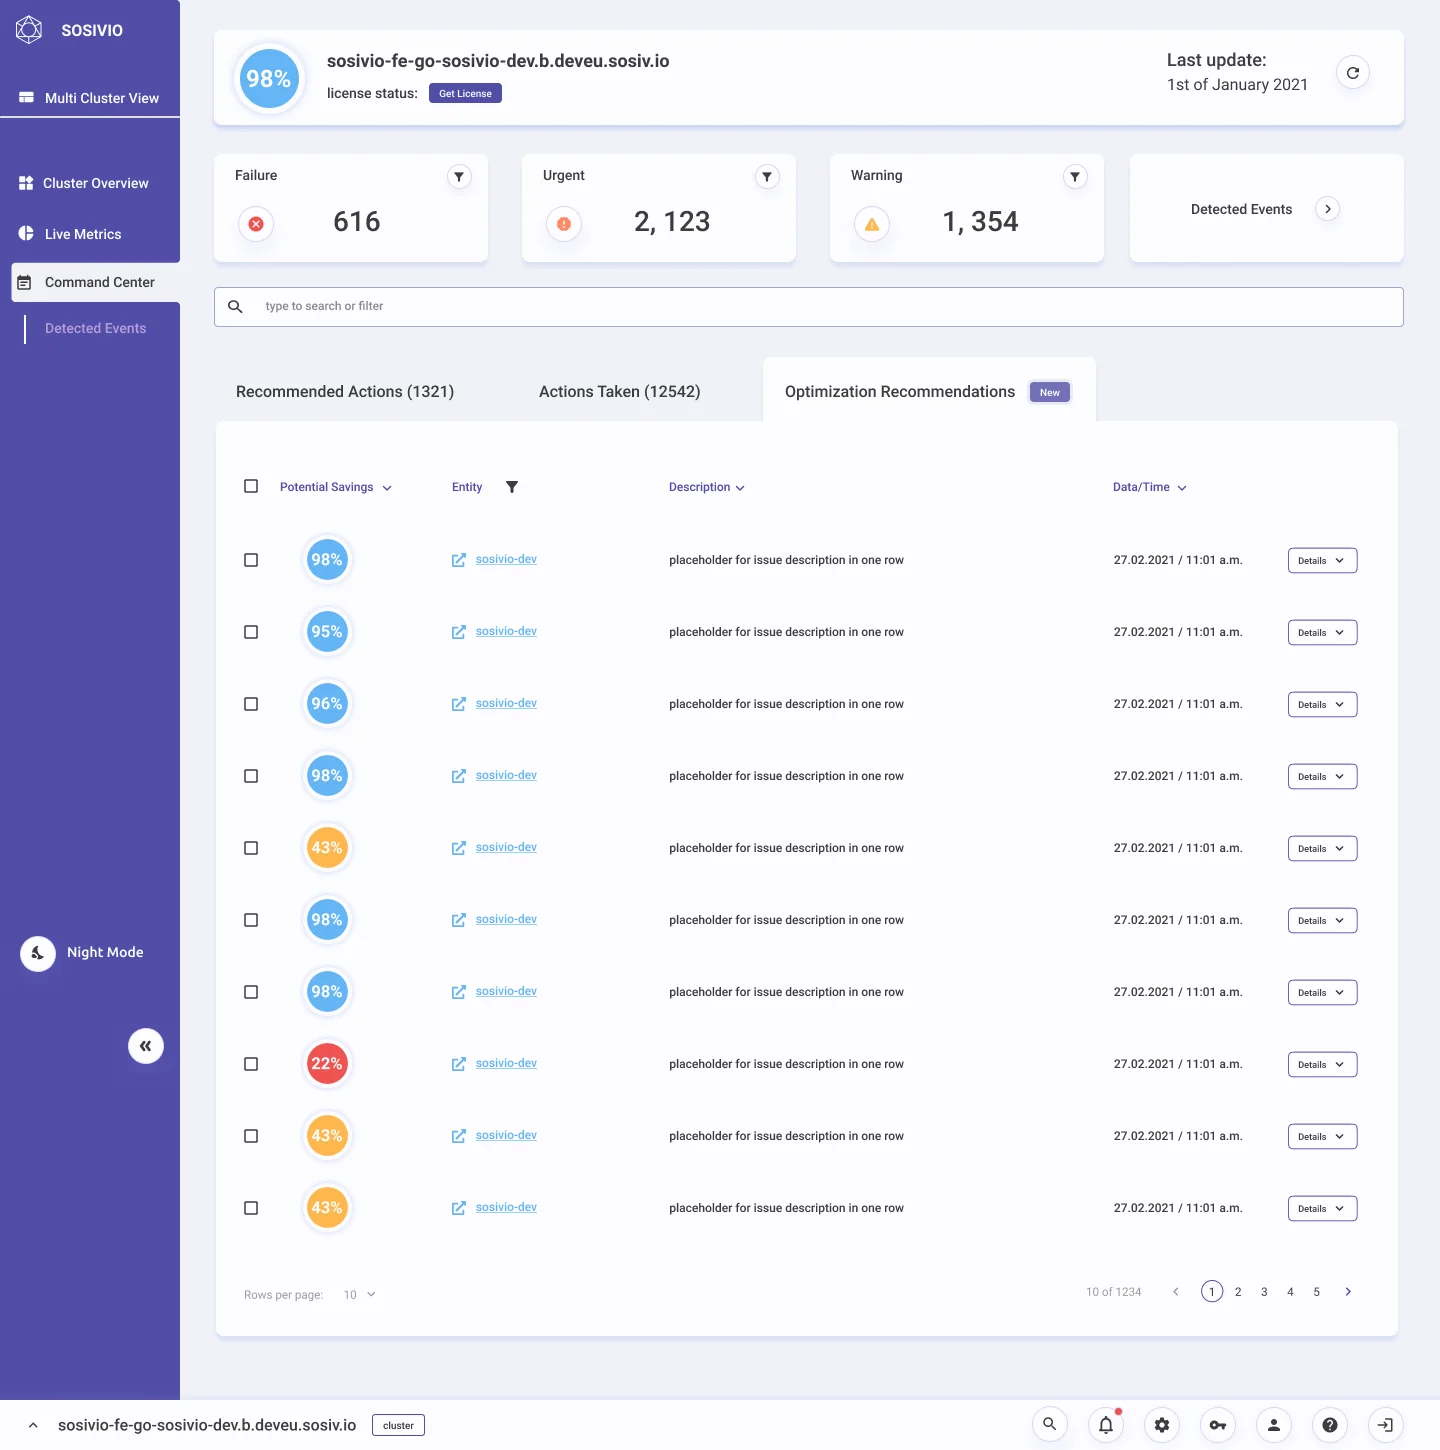Open Detected Events sub-item in sidebar
Image resolution: width=1440 pixels, height=1450 pixels.
[x=95, y=328]
